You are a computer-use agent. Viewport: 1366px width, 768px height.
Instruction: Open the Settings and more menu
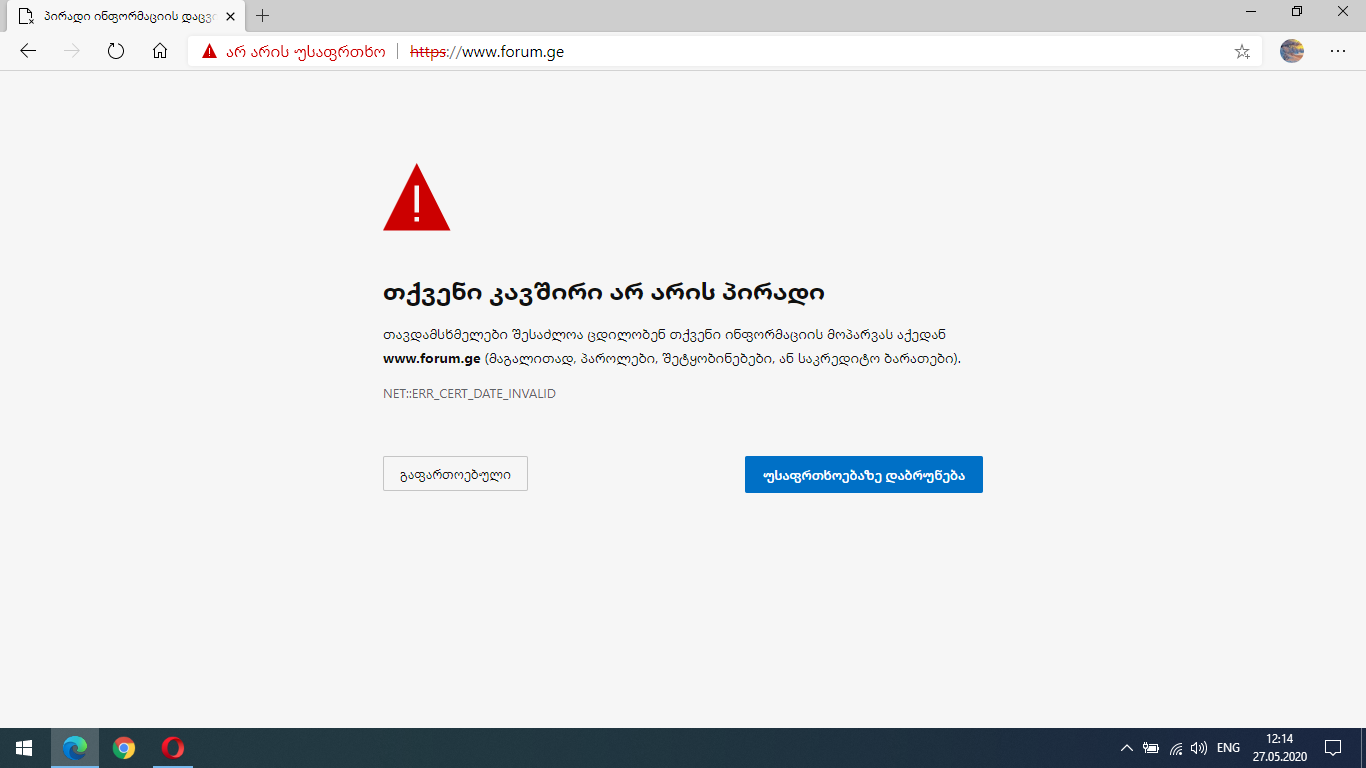[x=1338, y=51]
